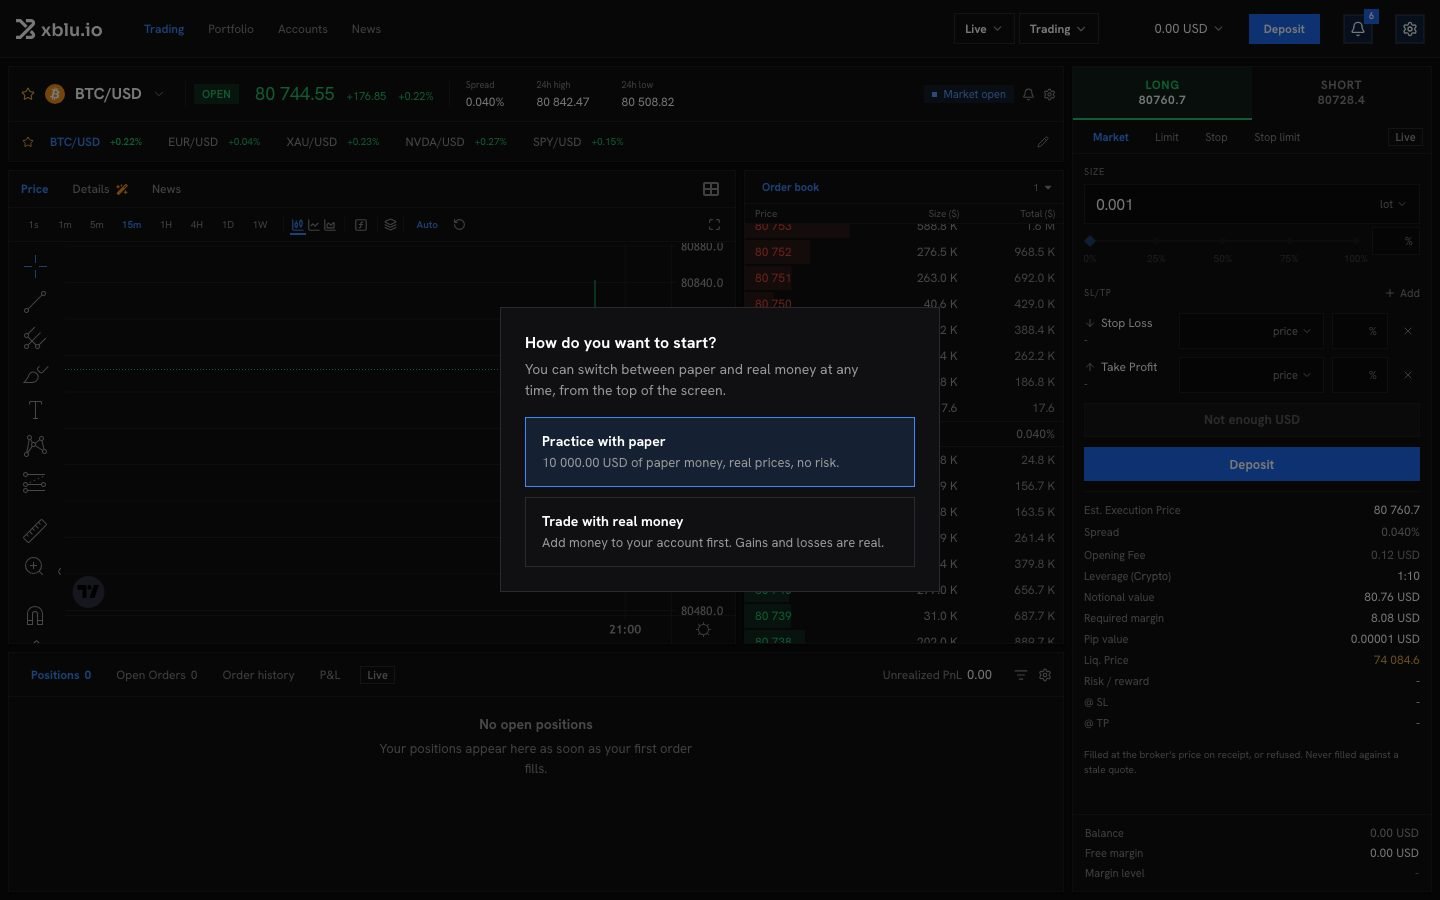Open the settings gear in header
The height and width of the screenshot is (900, 1440).
click(1410, 29)
